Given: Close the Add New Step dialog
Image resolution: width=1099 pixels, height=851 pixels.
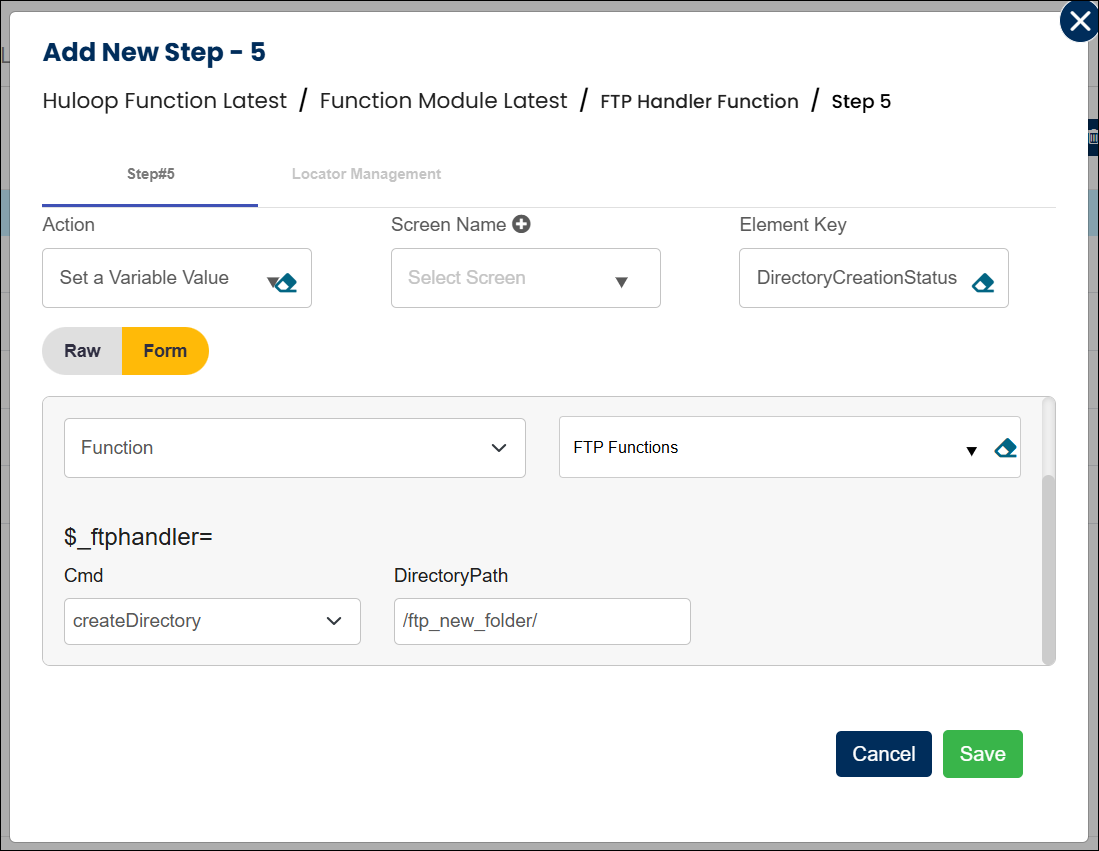Looking at the screenshot, I should coord(1079,21).
